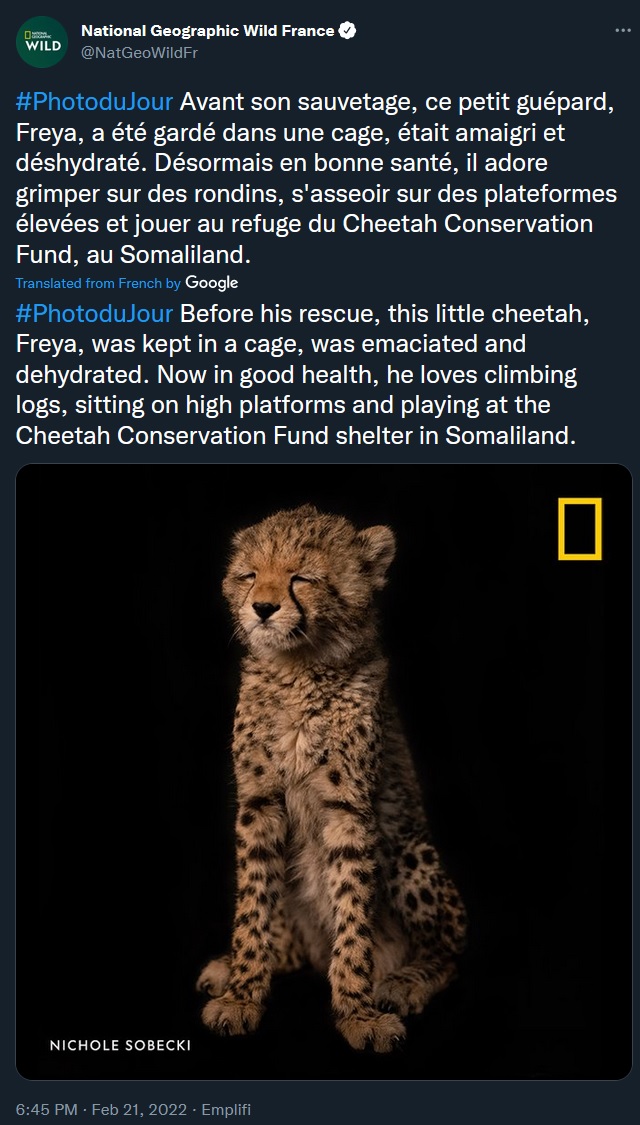Viewport: 640px width, 1125px height.
Task: Click the yellow National Geographic frame logo
Action: (x=580, y=529)
